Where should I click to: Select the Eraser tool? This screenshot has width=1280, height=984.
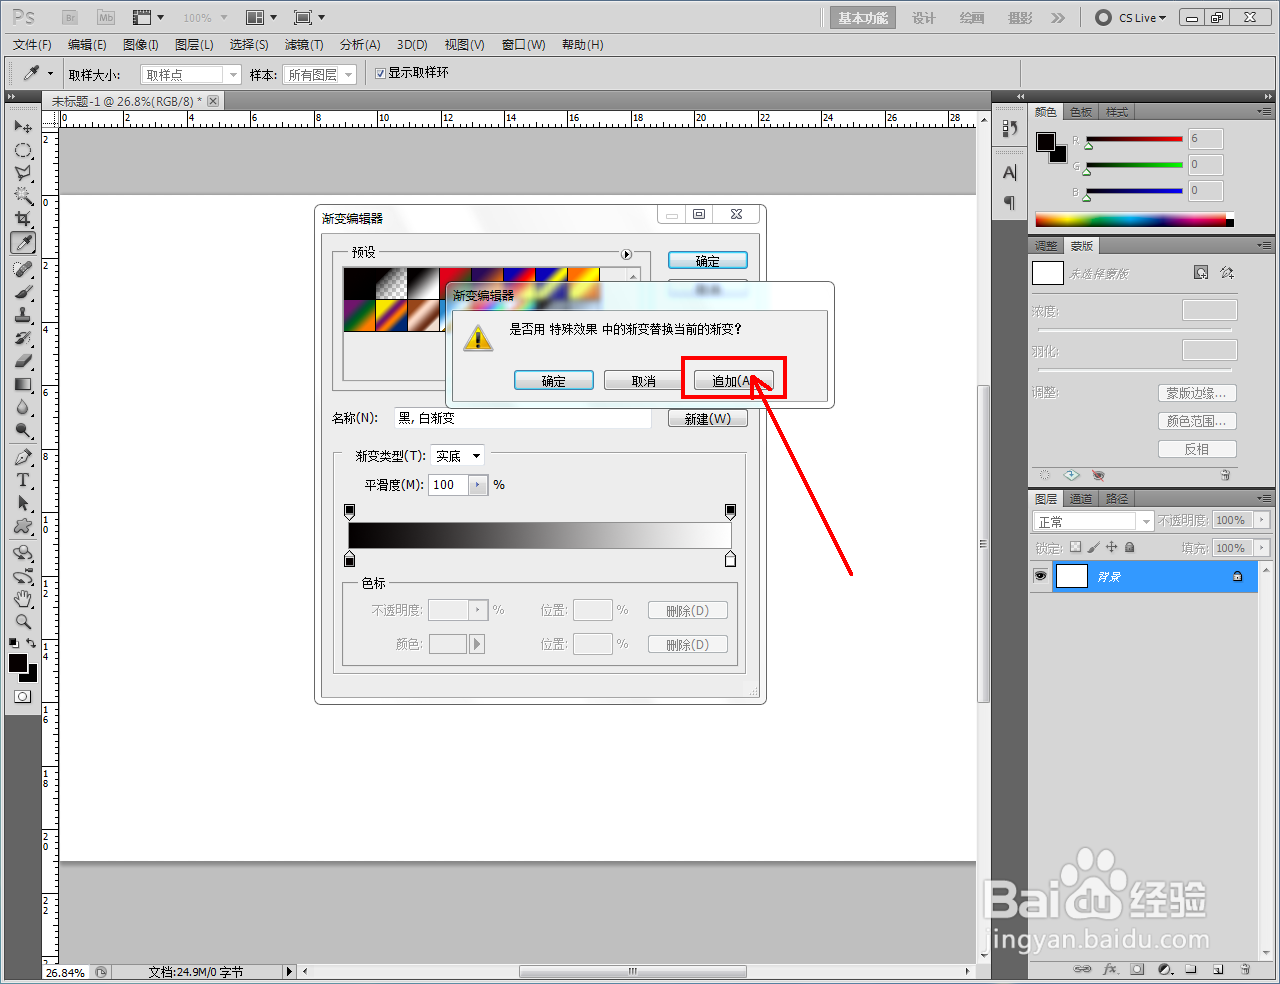coord(23,361)
